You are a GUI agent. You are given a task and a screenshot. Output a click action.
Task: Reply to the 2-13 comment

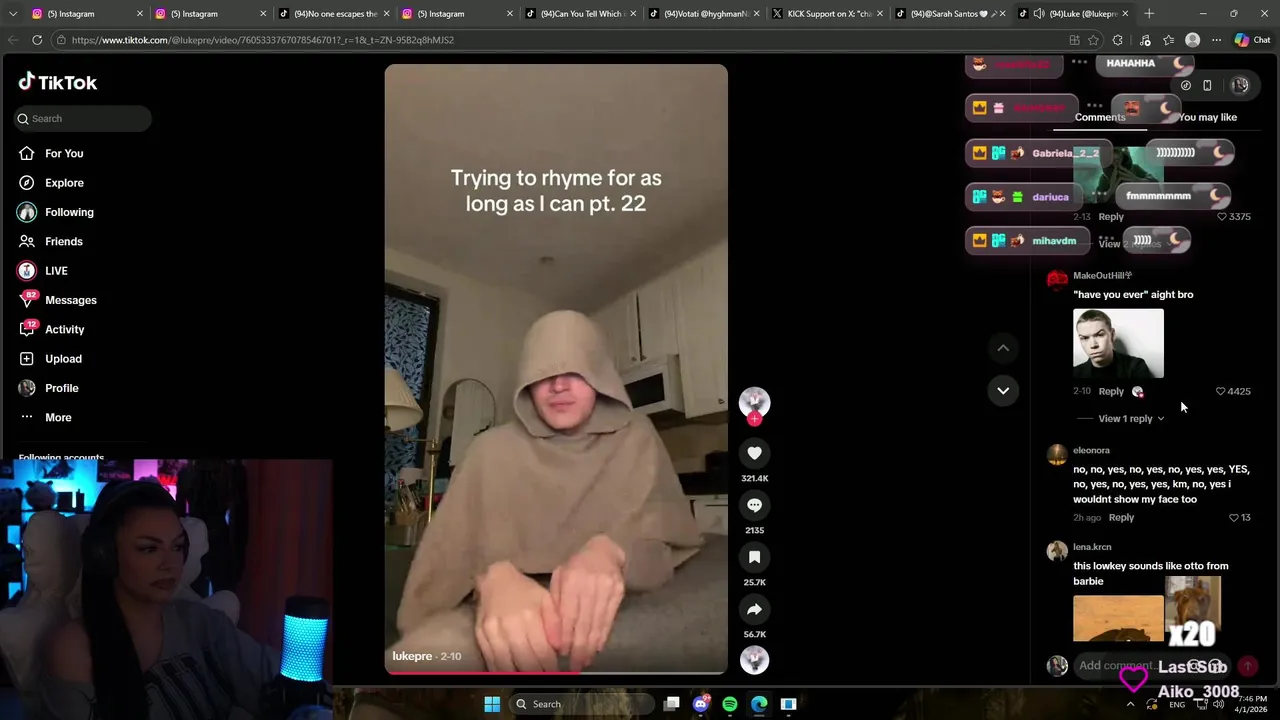pos(1111,216)
